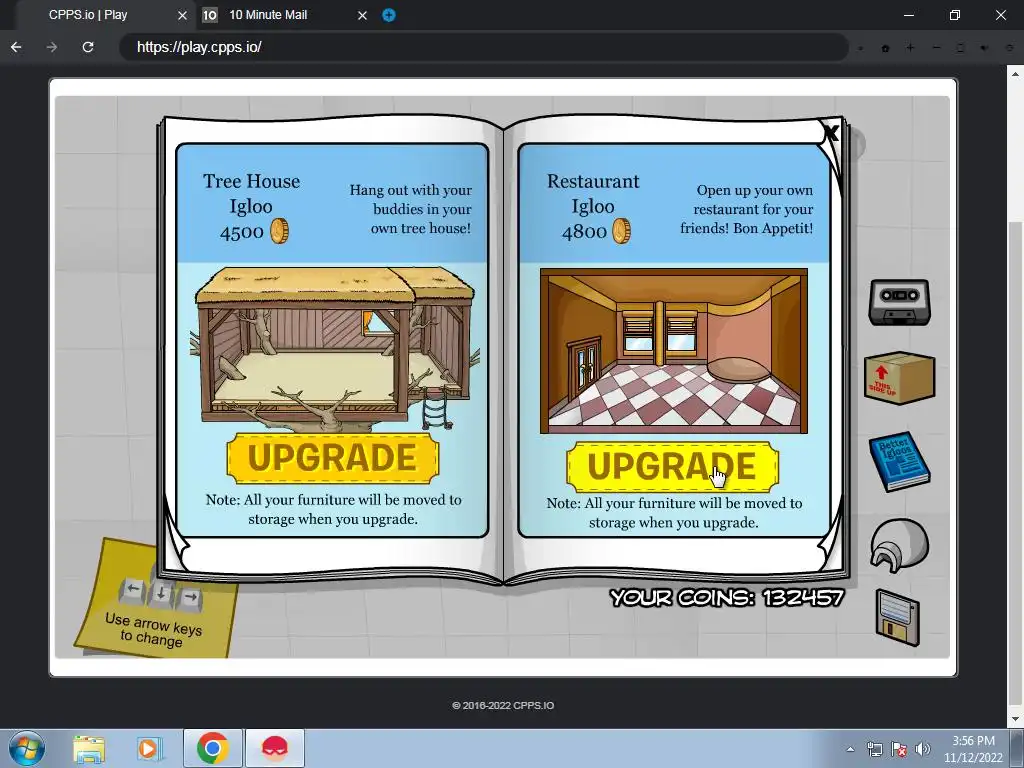Upgrade to the Tree House Igloo
The height and width of the screenshot is (768, 1024).
point(332,458)
